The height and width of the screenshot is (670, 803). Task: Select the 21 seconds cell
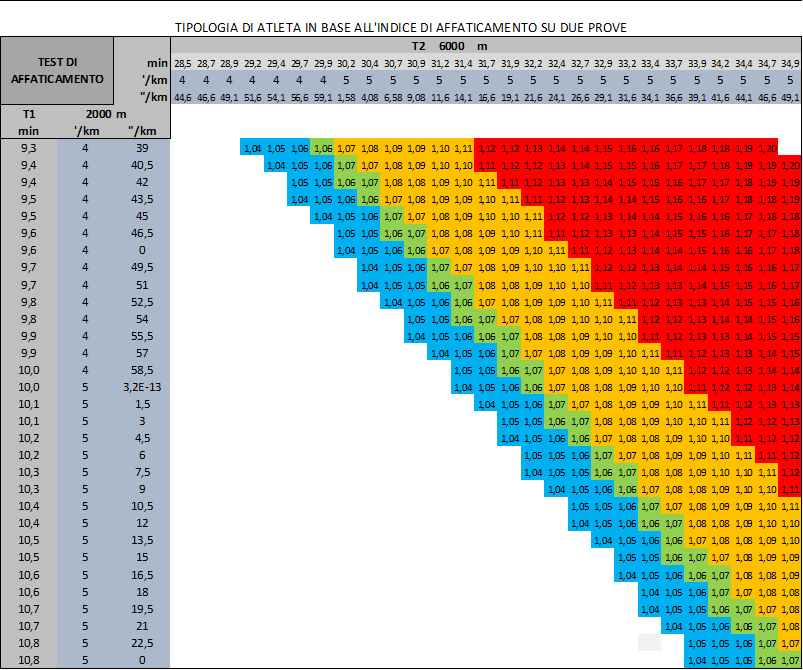click(142, 626)
